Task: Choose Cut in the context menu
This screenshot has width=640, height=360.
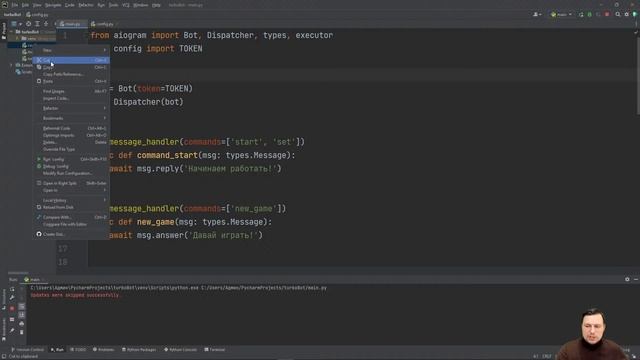Action: tap(71, 60)
